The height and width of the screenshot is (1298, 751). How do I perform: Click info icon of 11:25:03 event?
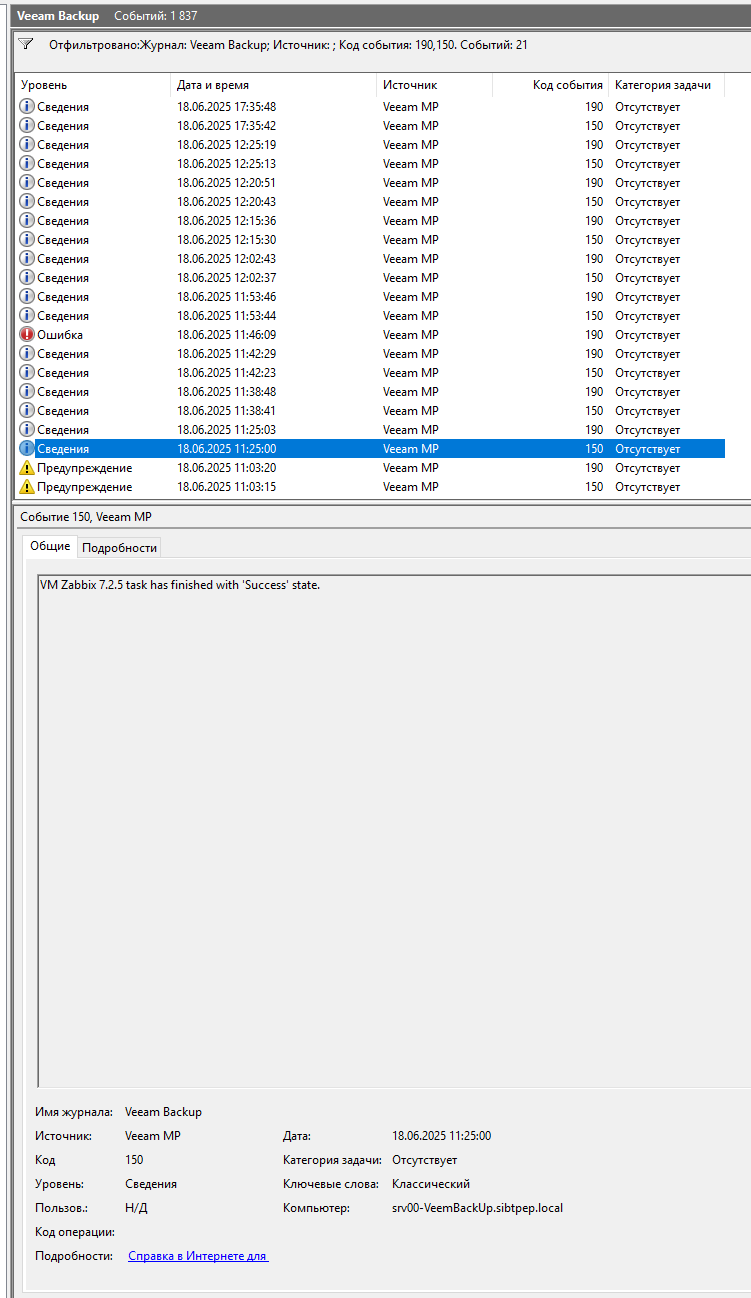pyautogui.click(x=27, y=430)
